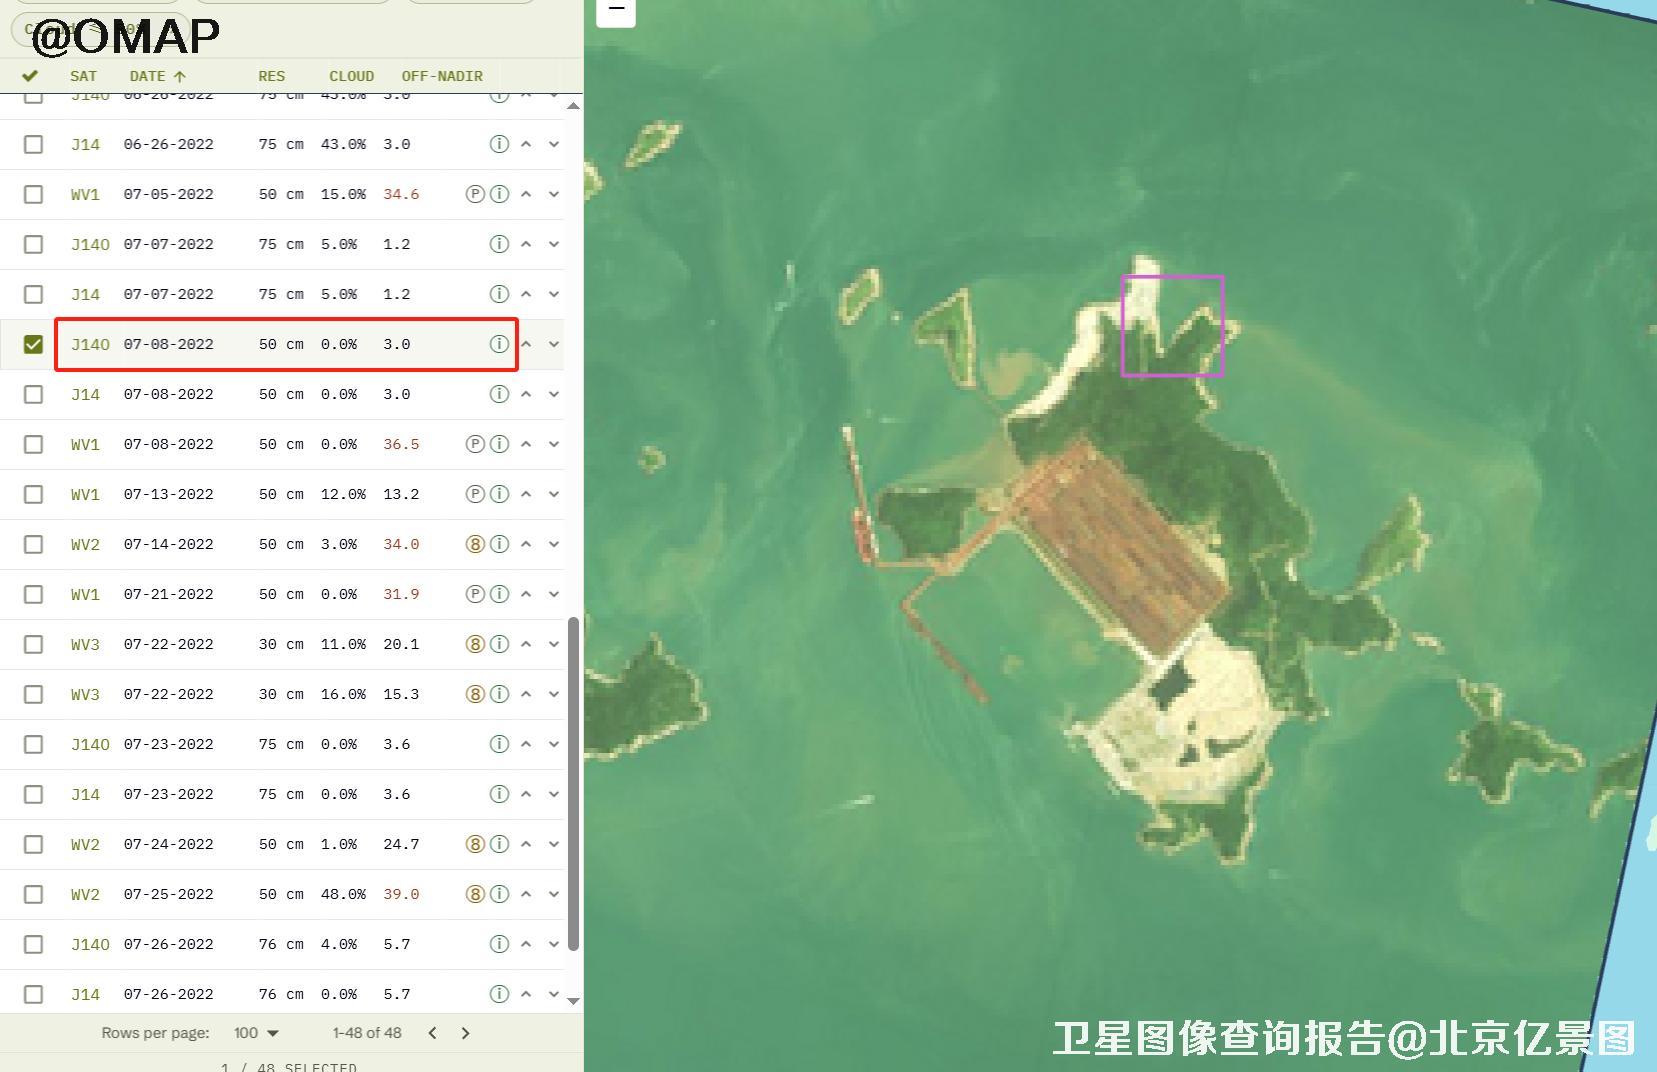Click the results list scrollbar thumb
The image size is (1657, 1072).
pyautogui.click(x=573, y=784)
